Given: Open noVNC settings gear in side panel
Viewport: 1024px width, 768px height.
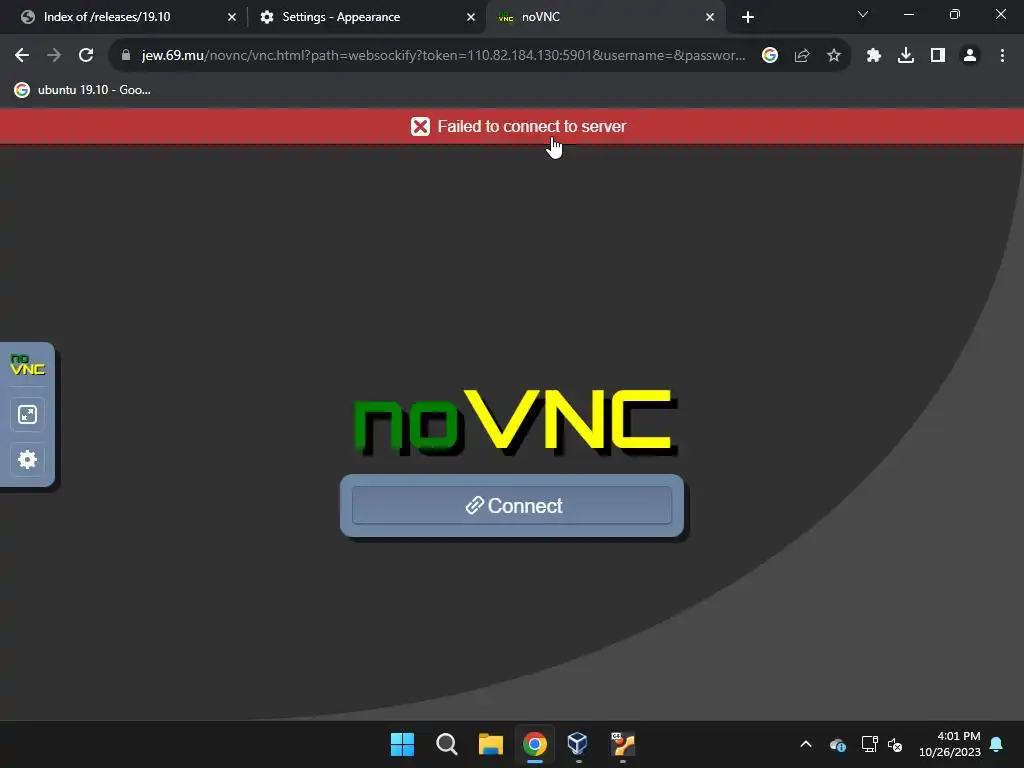Looking at the screenshot, I should (x=27, y=459).
